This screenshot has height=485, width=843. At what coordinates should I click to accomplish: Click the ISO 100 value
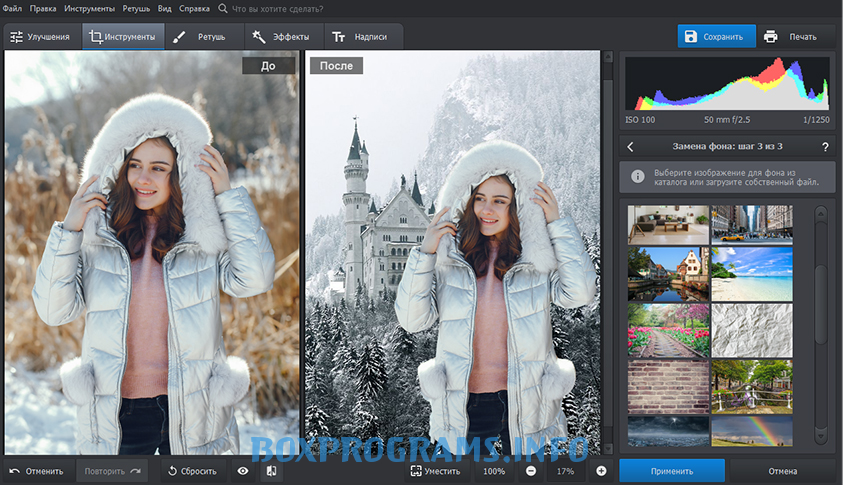640,120
